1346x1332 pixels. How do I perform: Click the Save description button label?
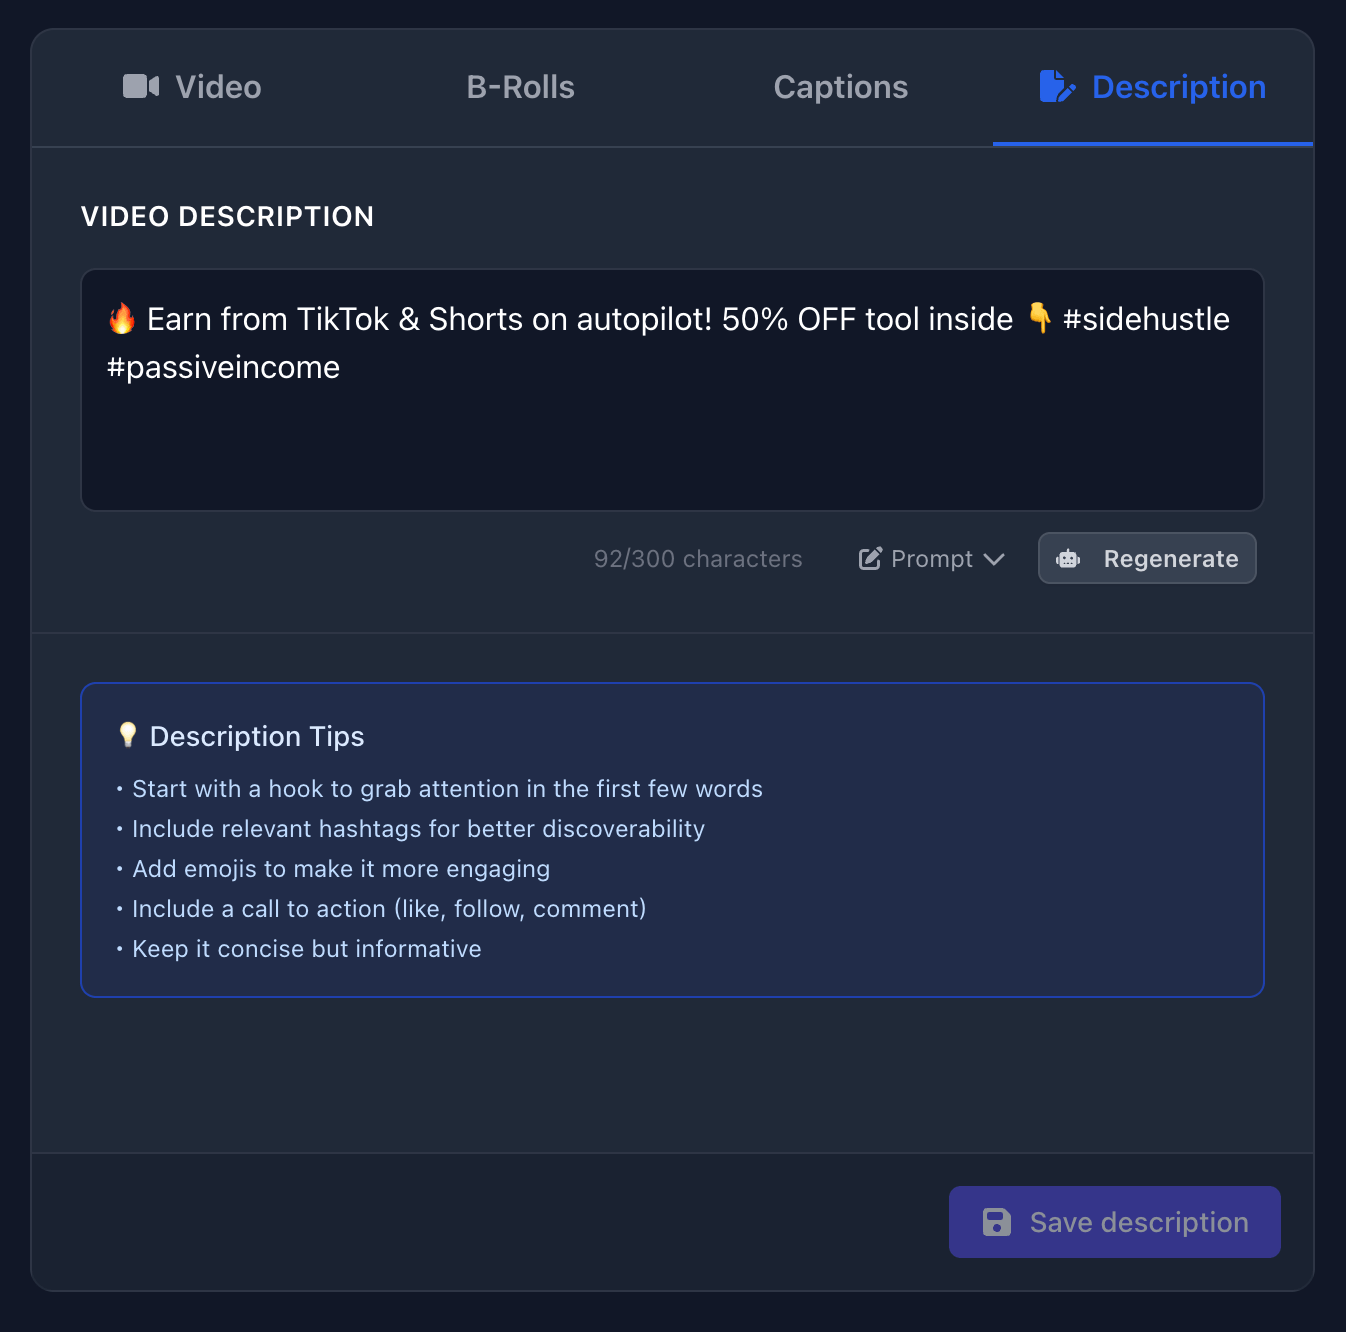[x=1138, y=1222]
